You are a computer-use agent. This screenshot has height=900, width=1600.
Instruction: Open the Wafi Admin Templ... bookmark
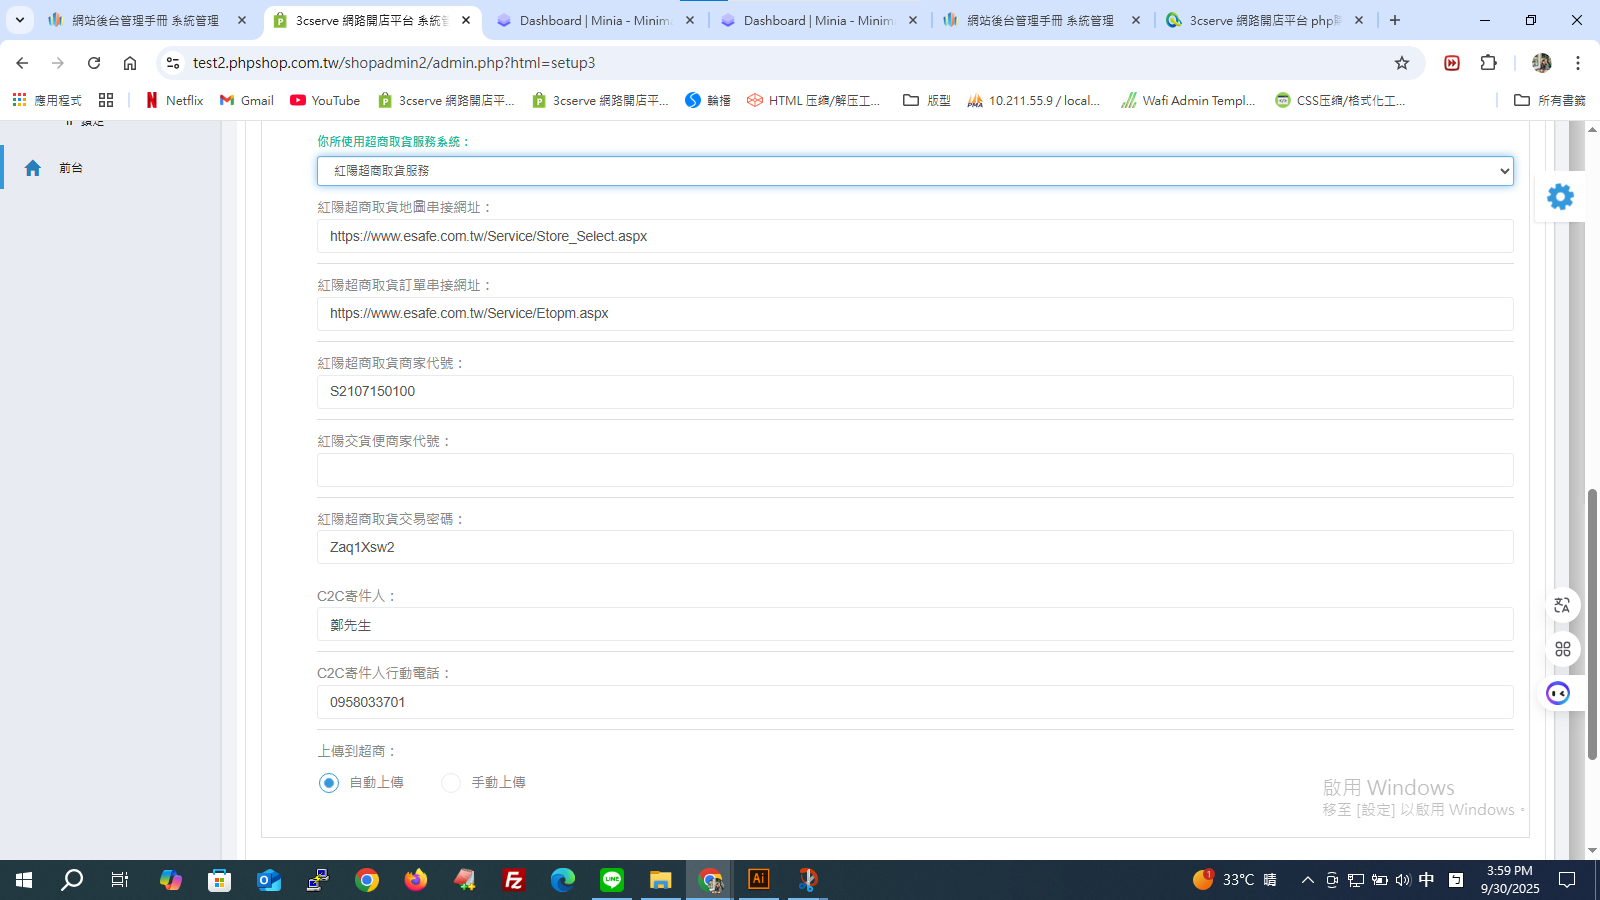pos(1188,100)
